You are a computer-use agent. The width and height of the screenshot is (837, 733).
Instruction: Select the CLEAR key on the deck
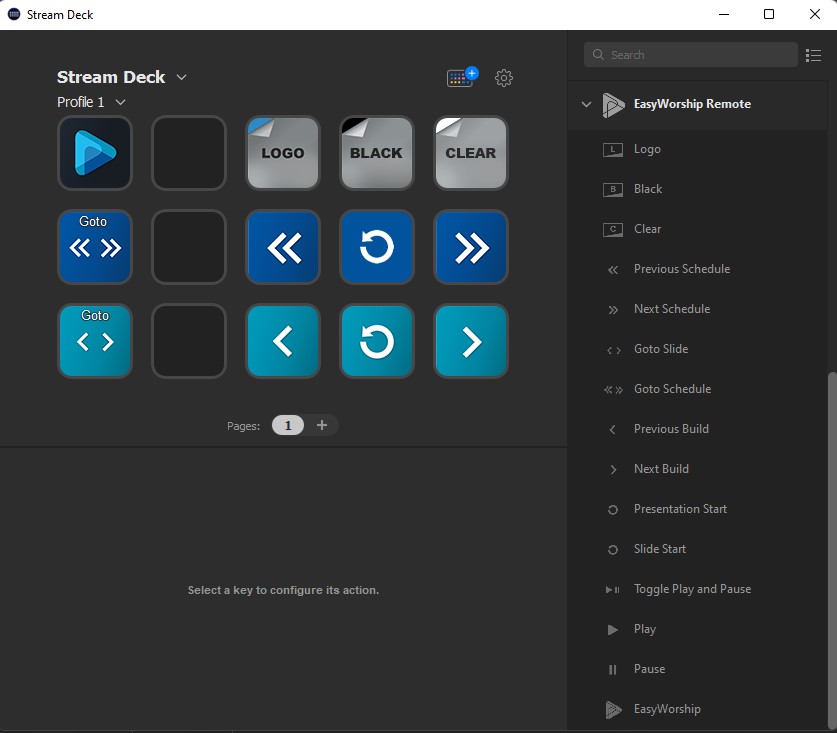[x=471, y=153]
